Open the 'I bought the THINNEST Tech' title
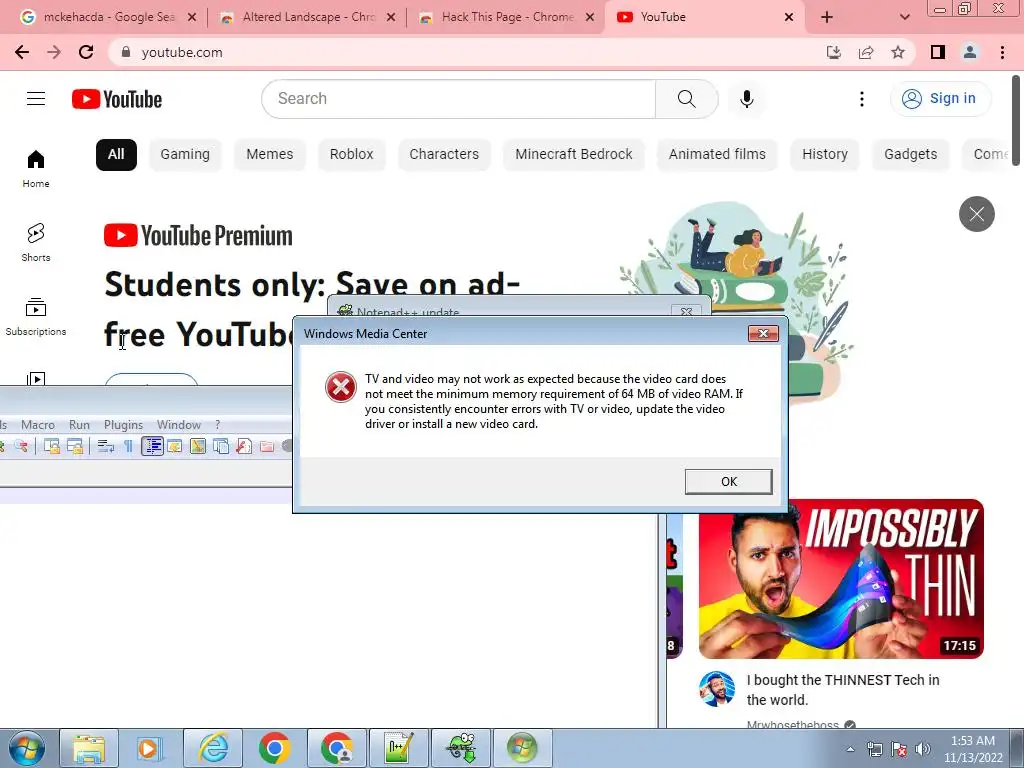The height and width of the screenshot is (768, 1024). [842, 690]
